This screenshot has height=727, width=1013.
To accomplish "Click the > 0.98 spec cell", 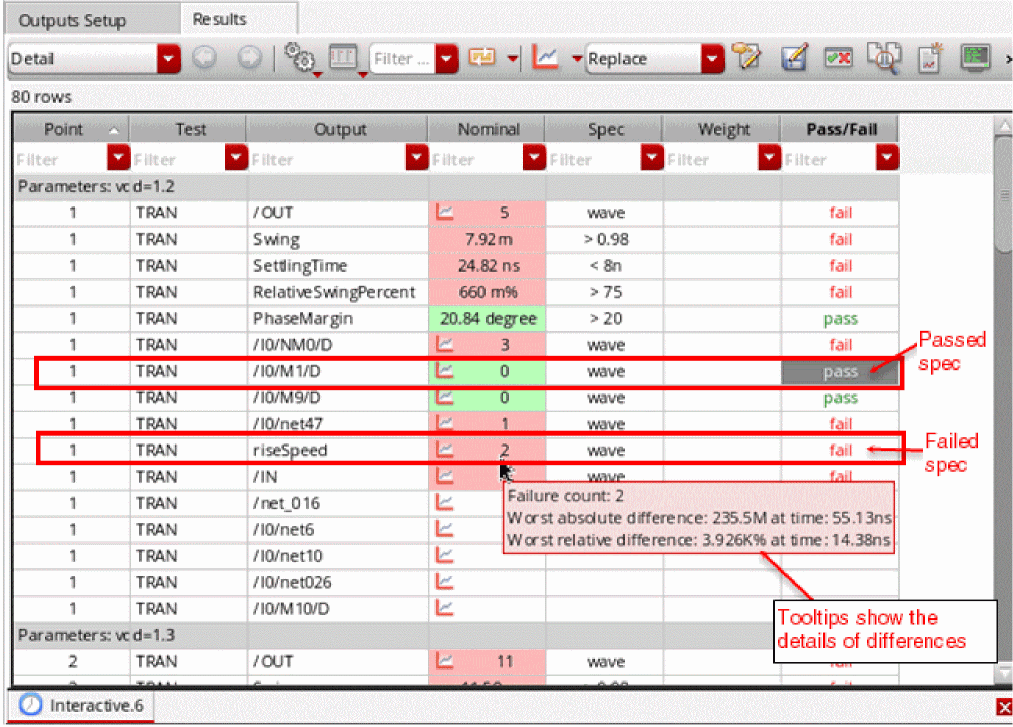I will pyautogui.click(x=605, y=239).
